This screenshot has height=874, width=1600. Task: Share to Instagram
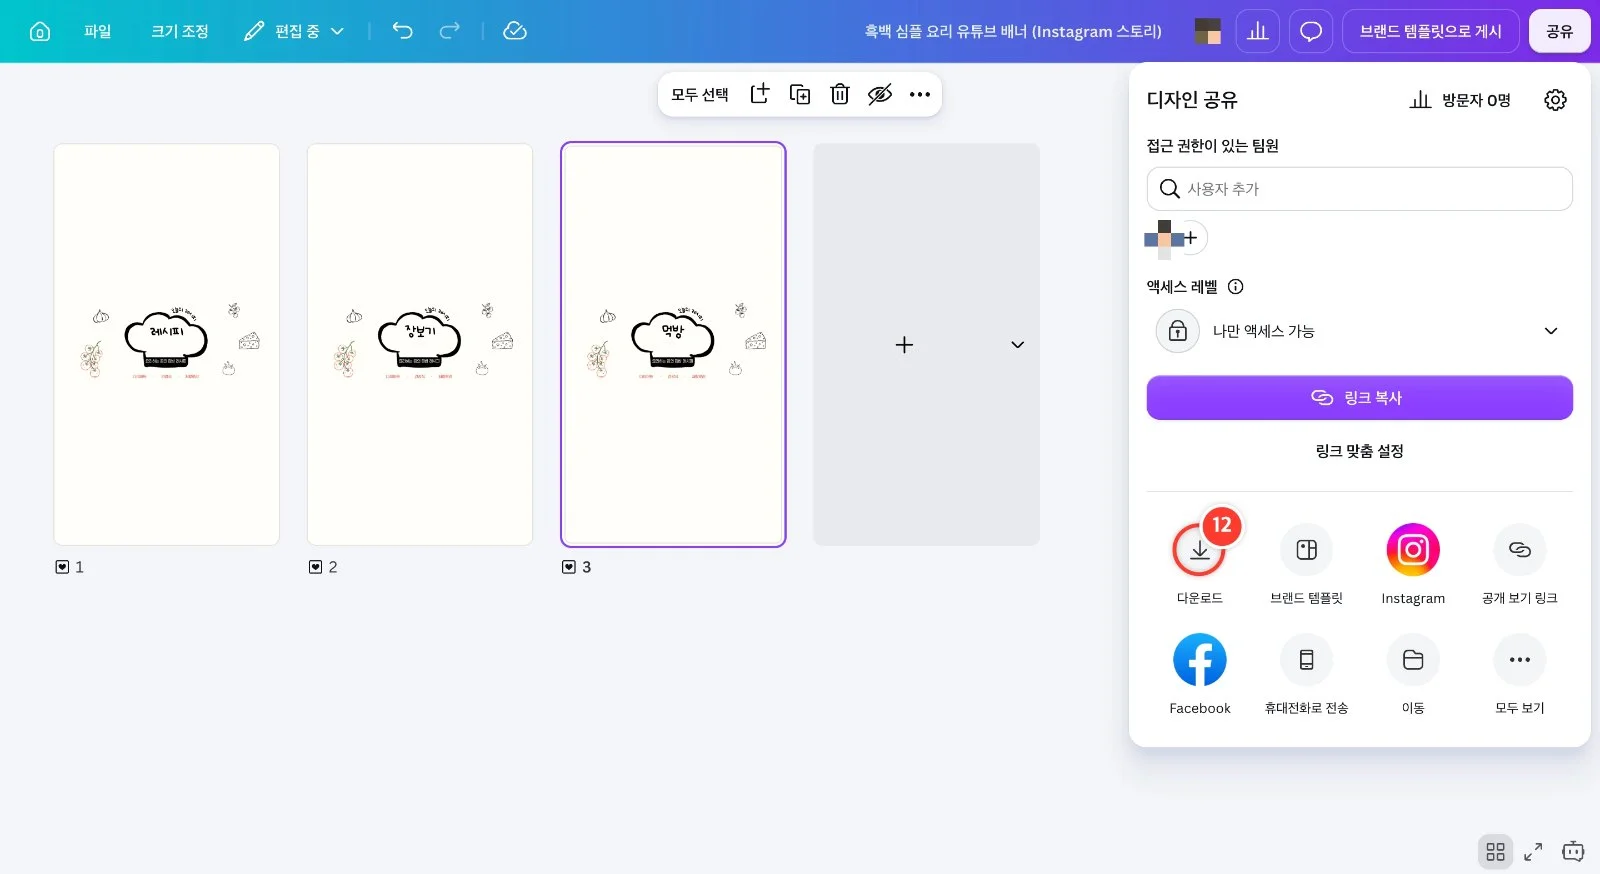pos(1413,550)
